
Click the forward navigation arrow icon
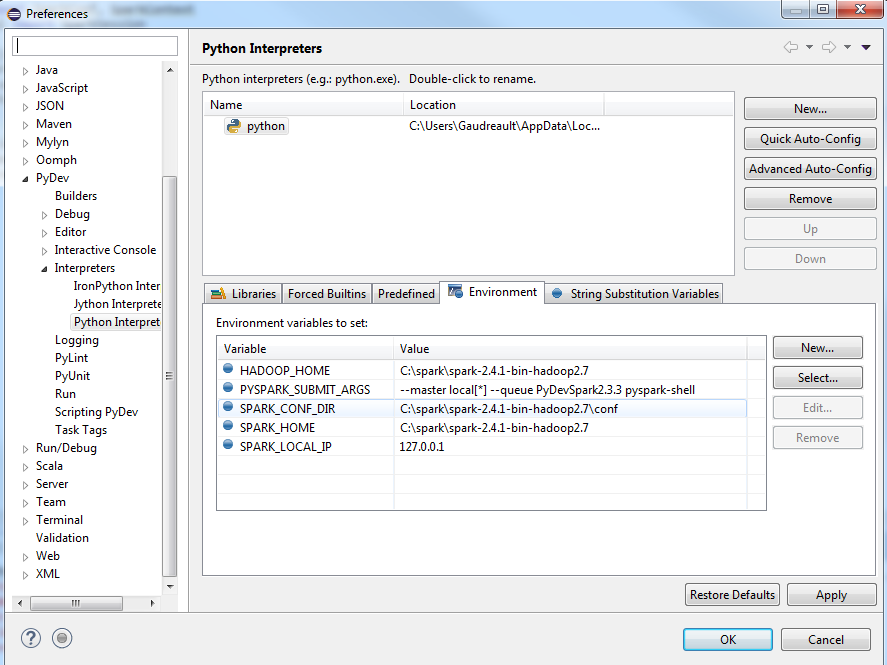pyautogui.click(x=829, y=47)
